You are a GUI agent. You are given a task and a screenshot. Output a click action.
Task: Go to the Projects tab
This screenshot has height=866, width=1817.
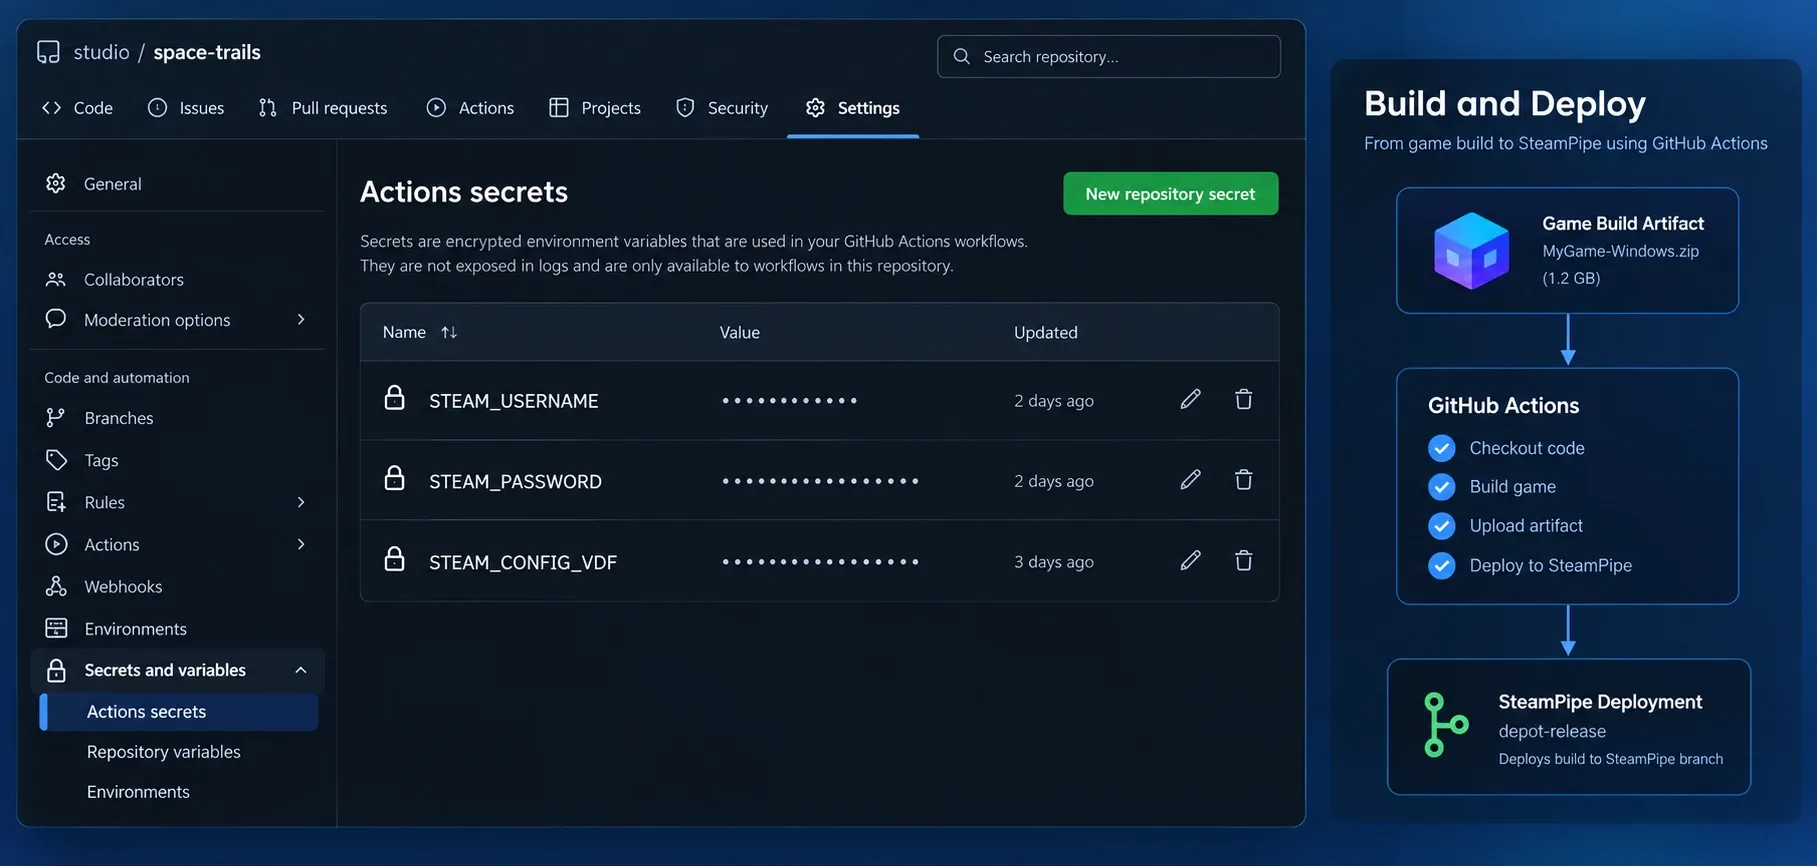[x=595, y=108]
